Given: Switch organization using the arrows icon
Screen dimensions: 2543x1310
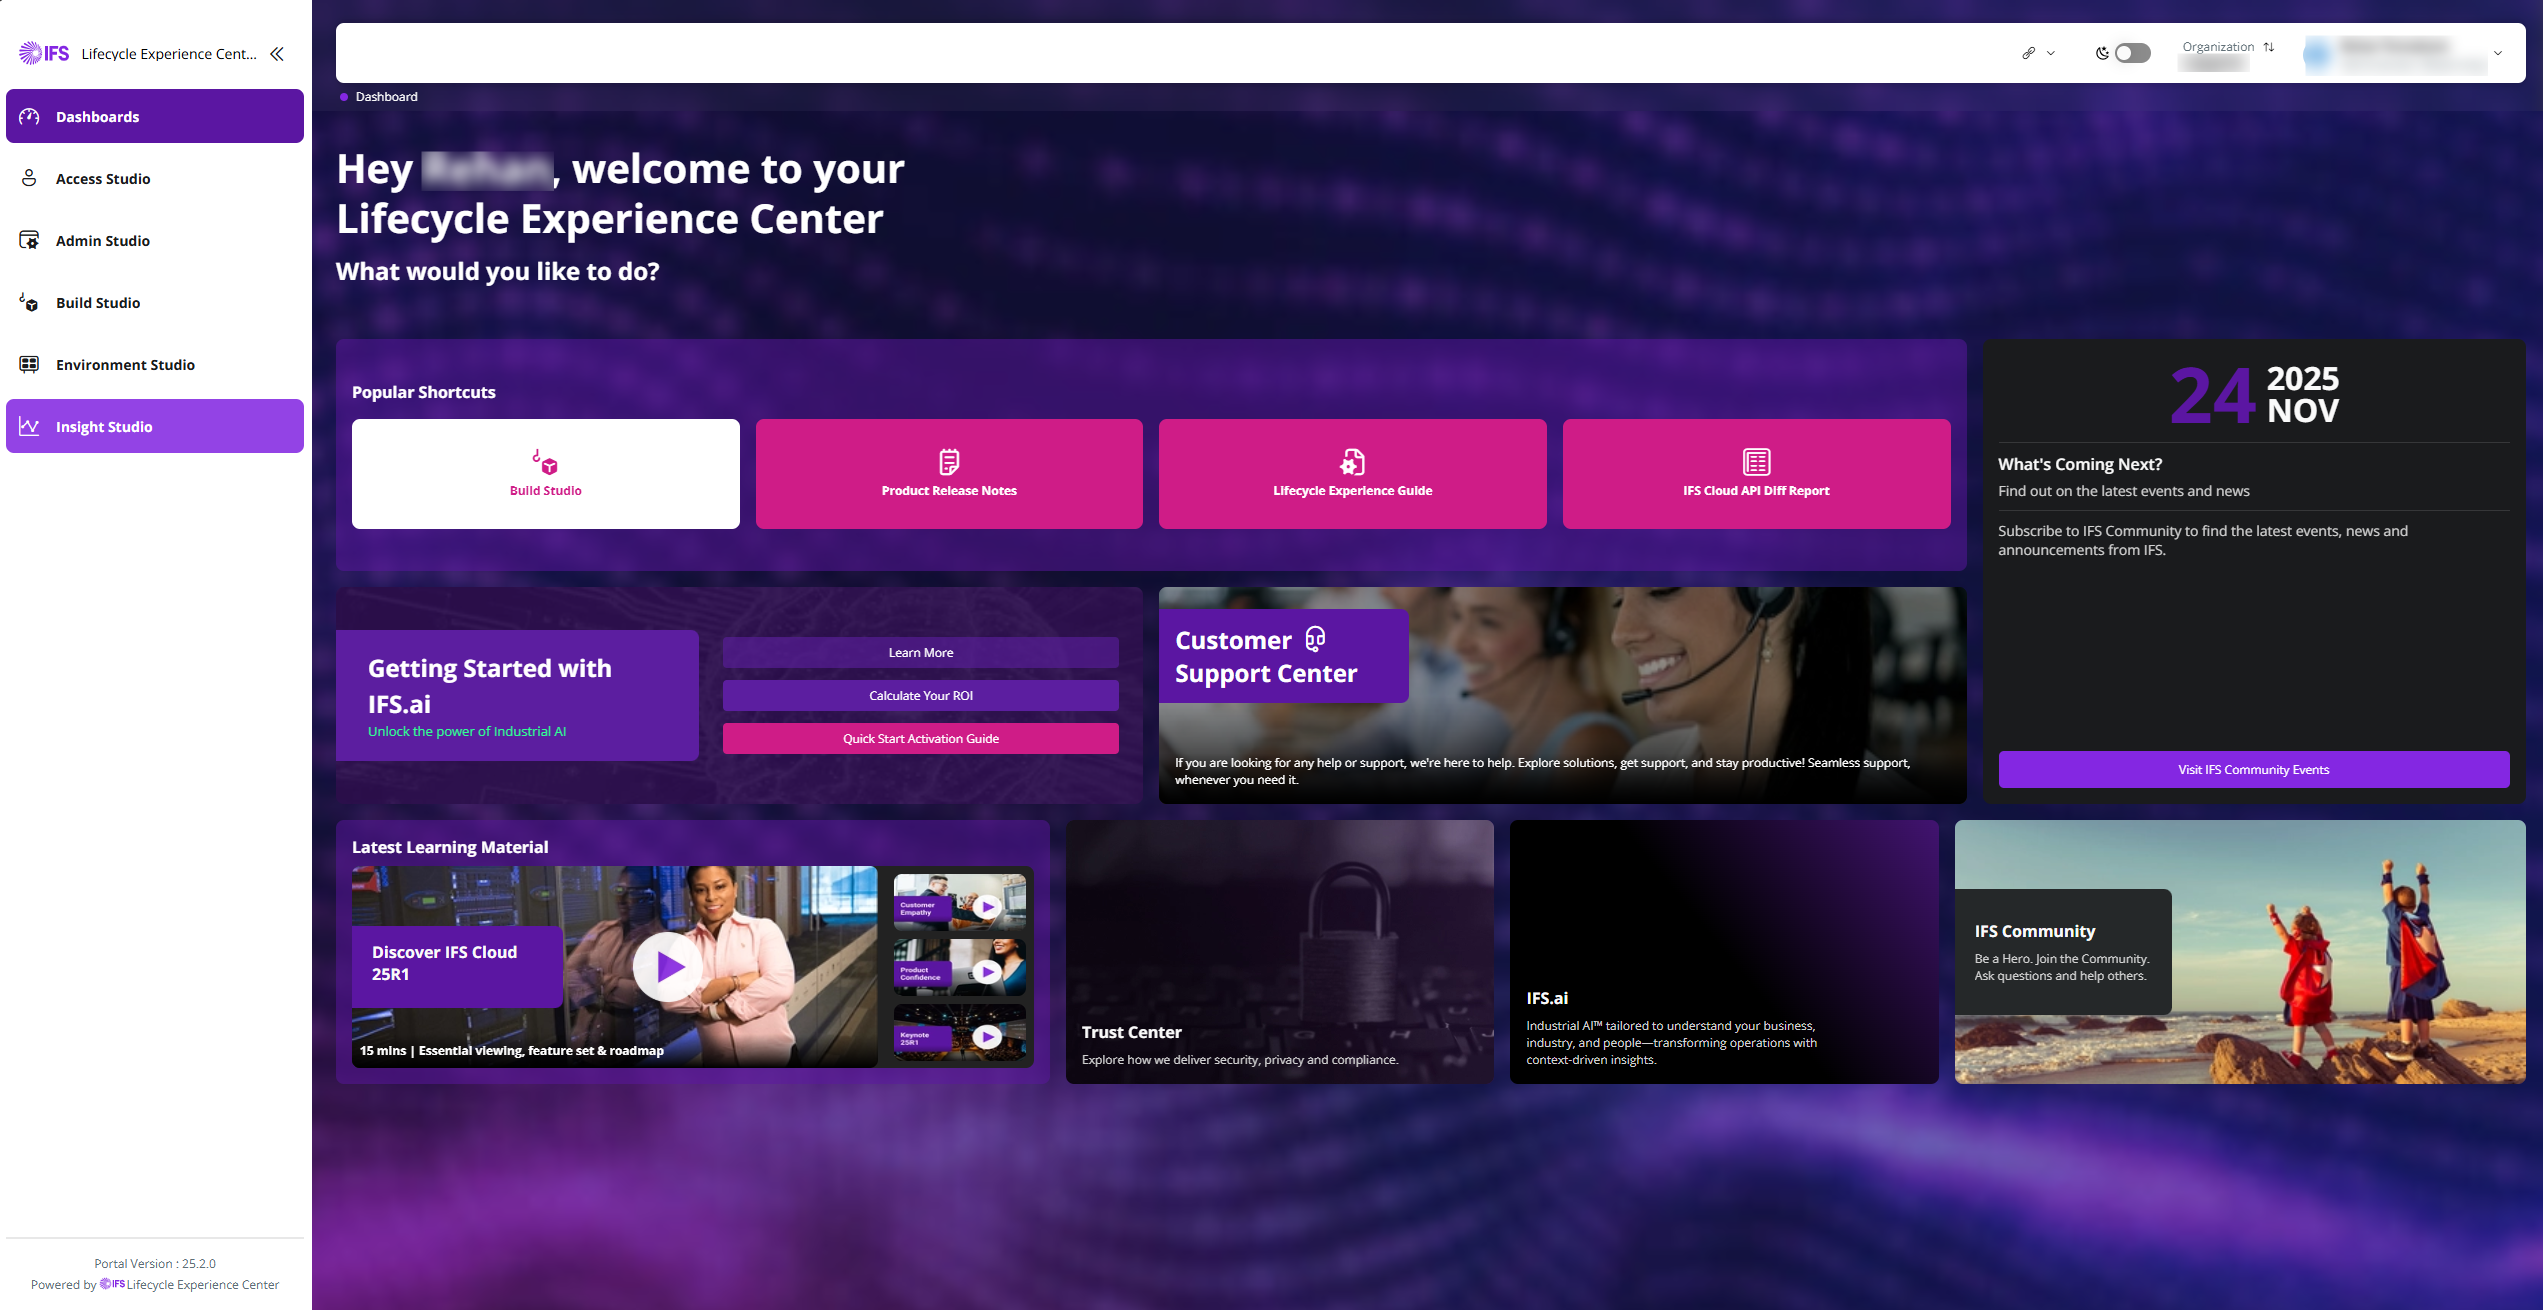Looking at the screenshot, I should (x=2269, y=47).
